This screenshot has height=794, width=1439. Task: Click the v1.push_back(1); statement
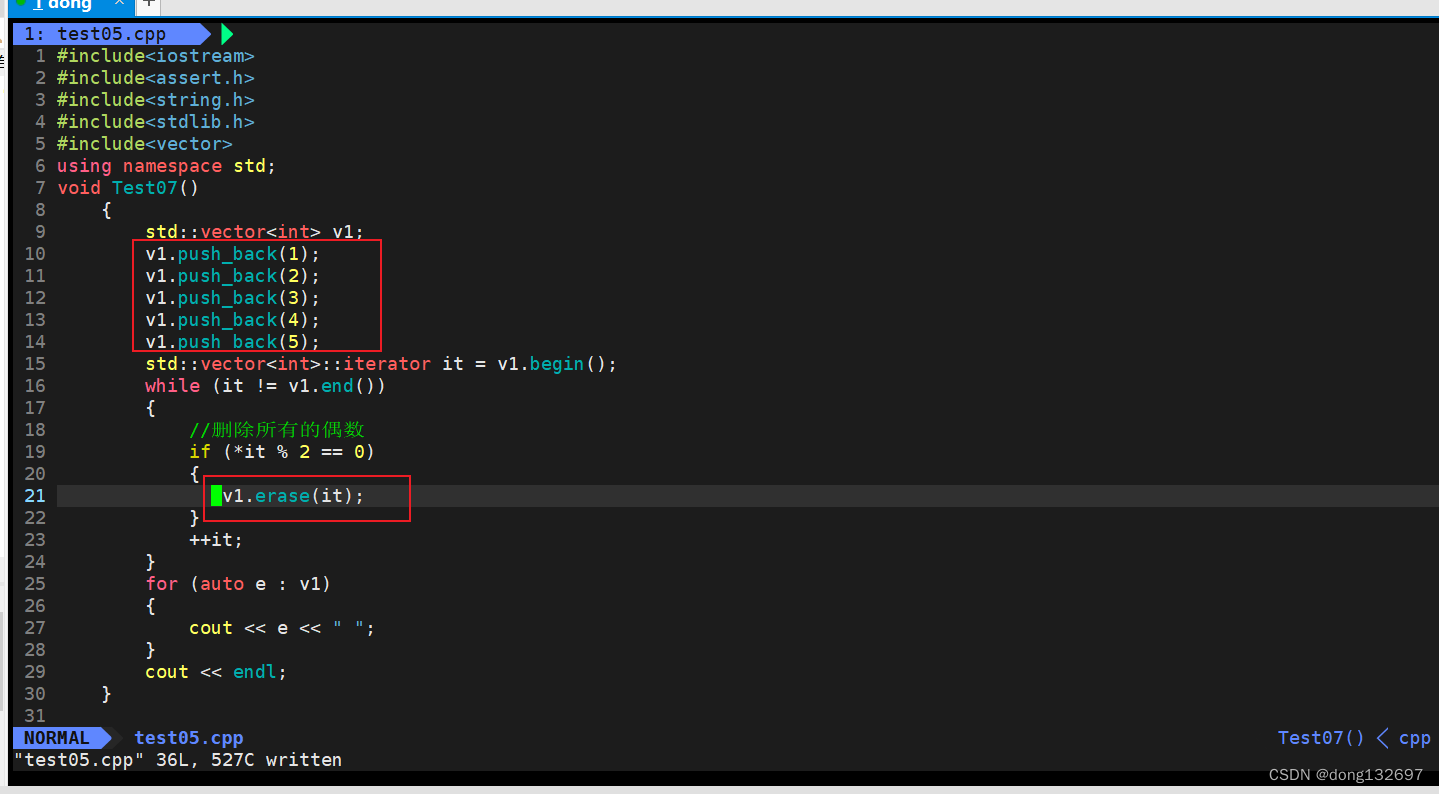[x=233, y=254]
